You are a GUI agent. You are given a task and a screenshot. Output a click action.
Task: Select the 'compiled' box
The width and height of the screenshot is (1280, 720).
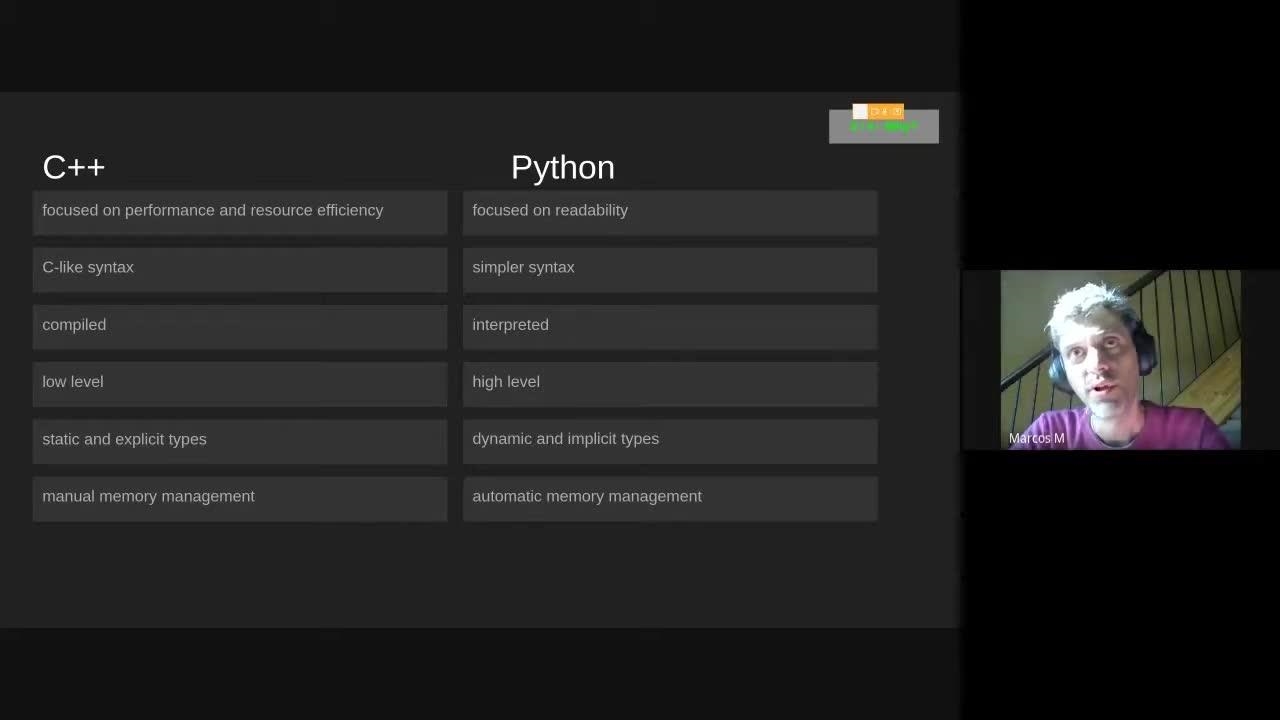[240, 325]
